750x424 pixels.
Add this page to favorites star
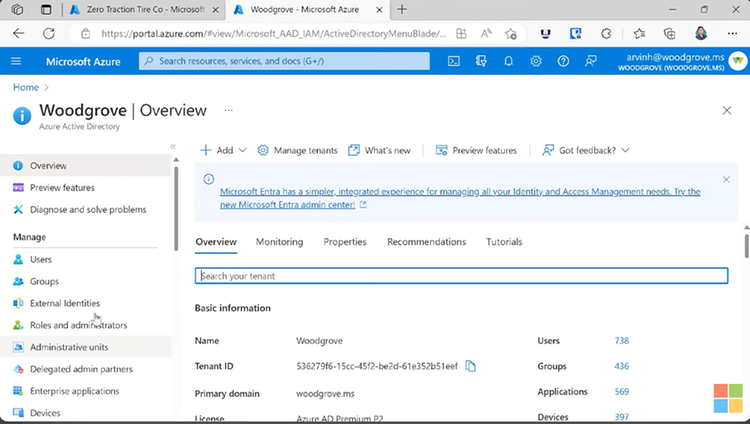[x=511, y=33]
